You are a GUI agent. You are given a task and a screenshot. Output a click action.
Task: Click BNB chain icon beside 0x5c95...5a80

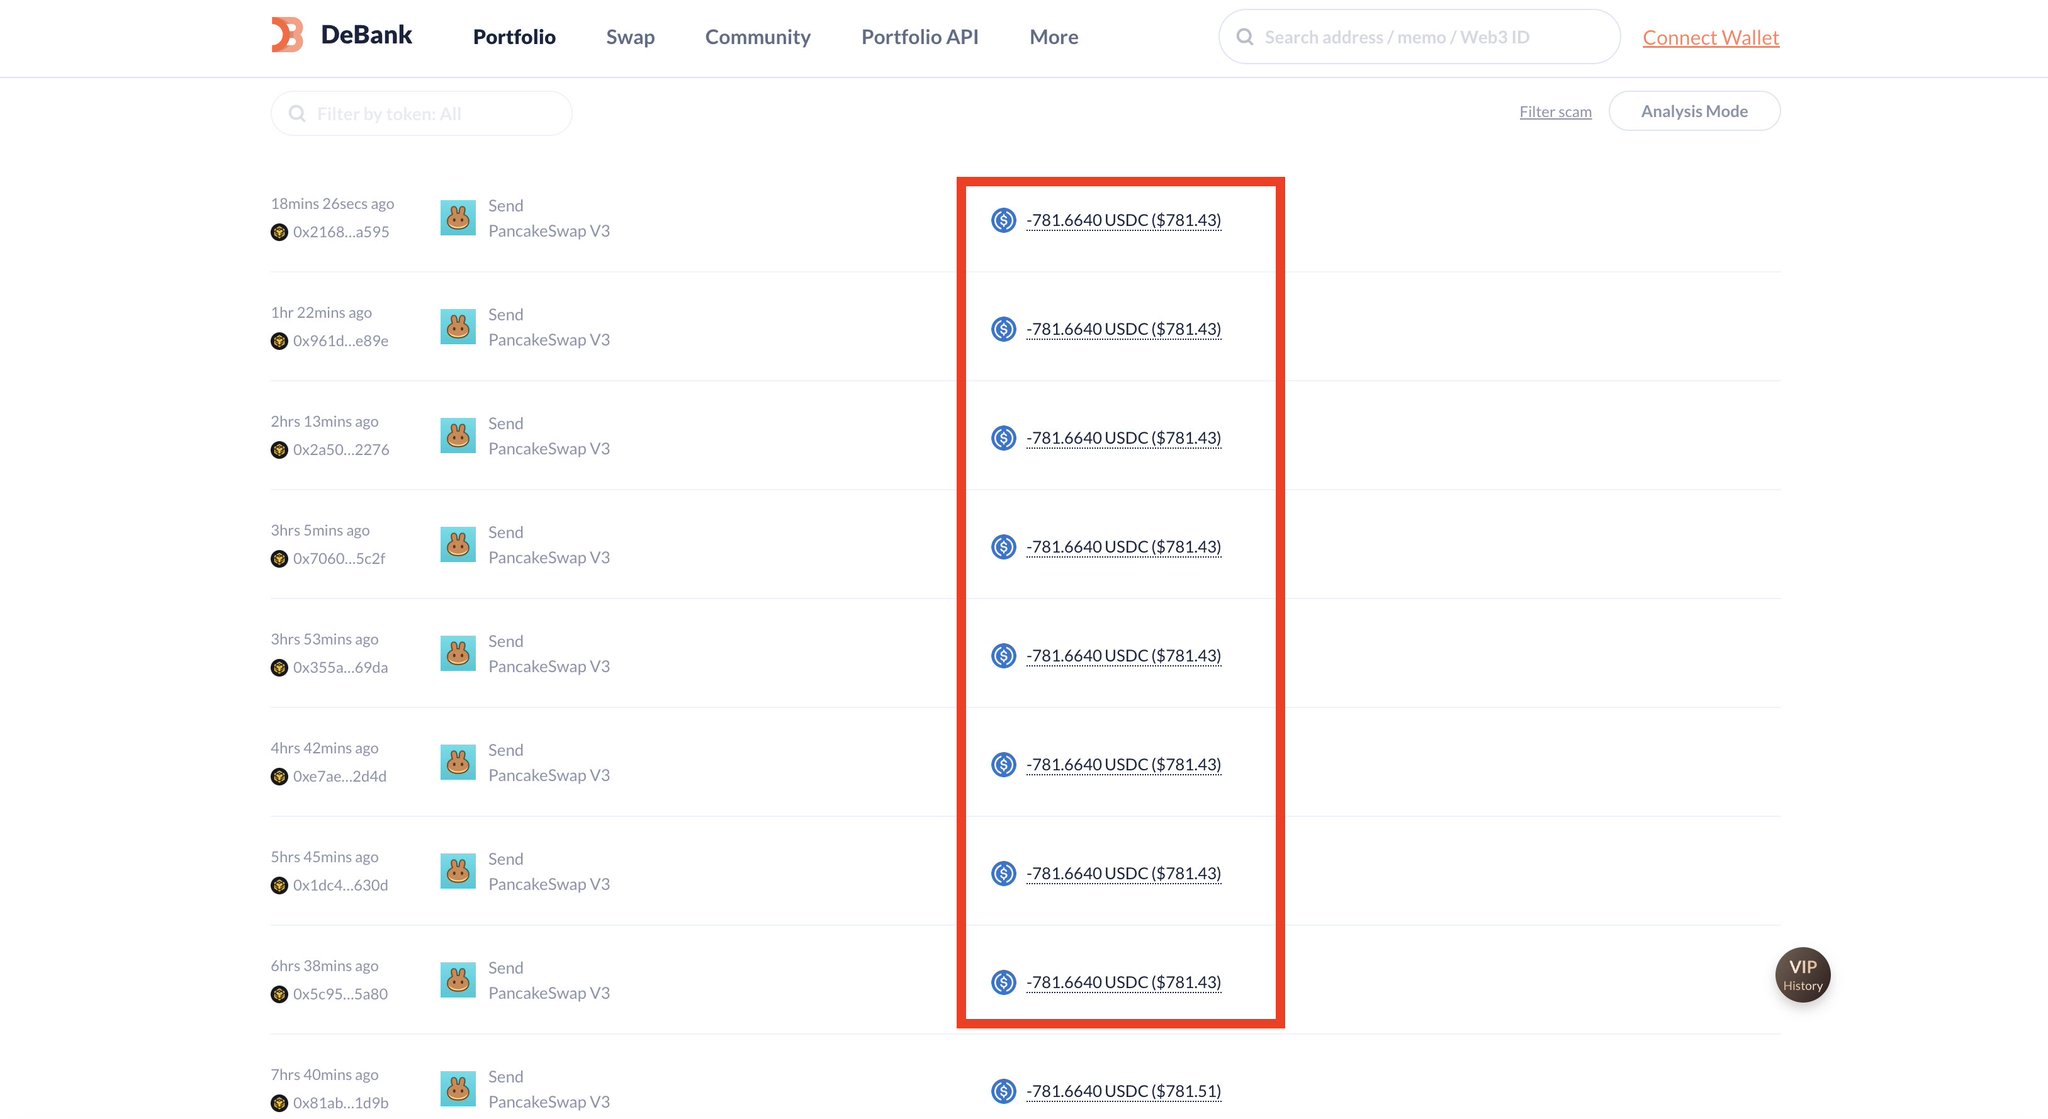point(279,994)
